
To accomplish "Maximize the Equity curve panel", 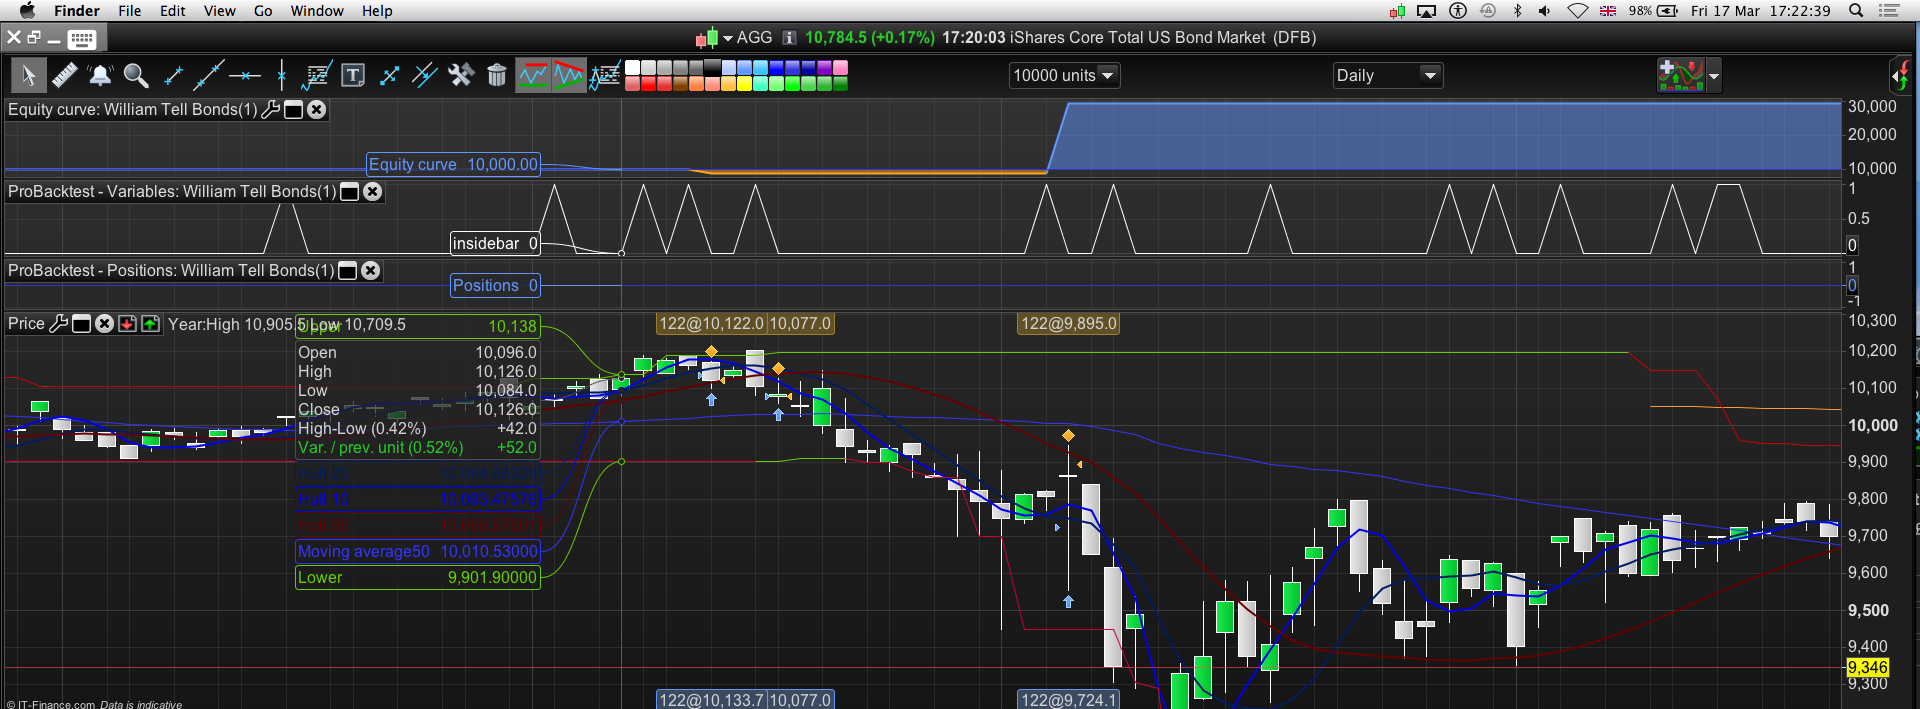I will click(294, 110).
